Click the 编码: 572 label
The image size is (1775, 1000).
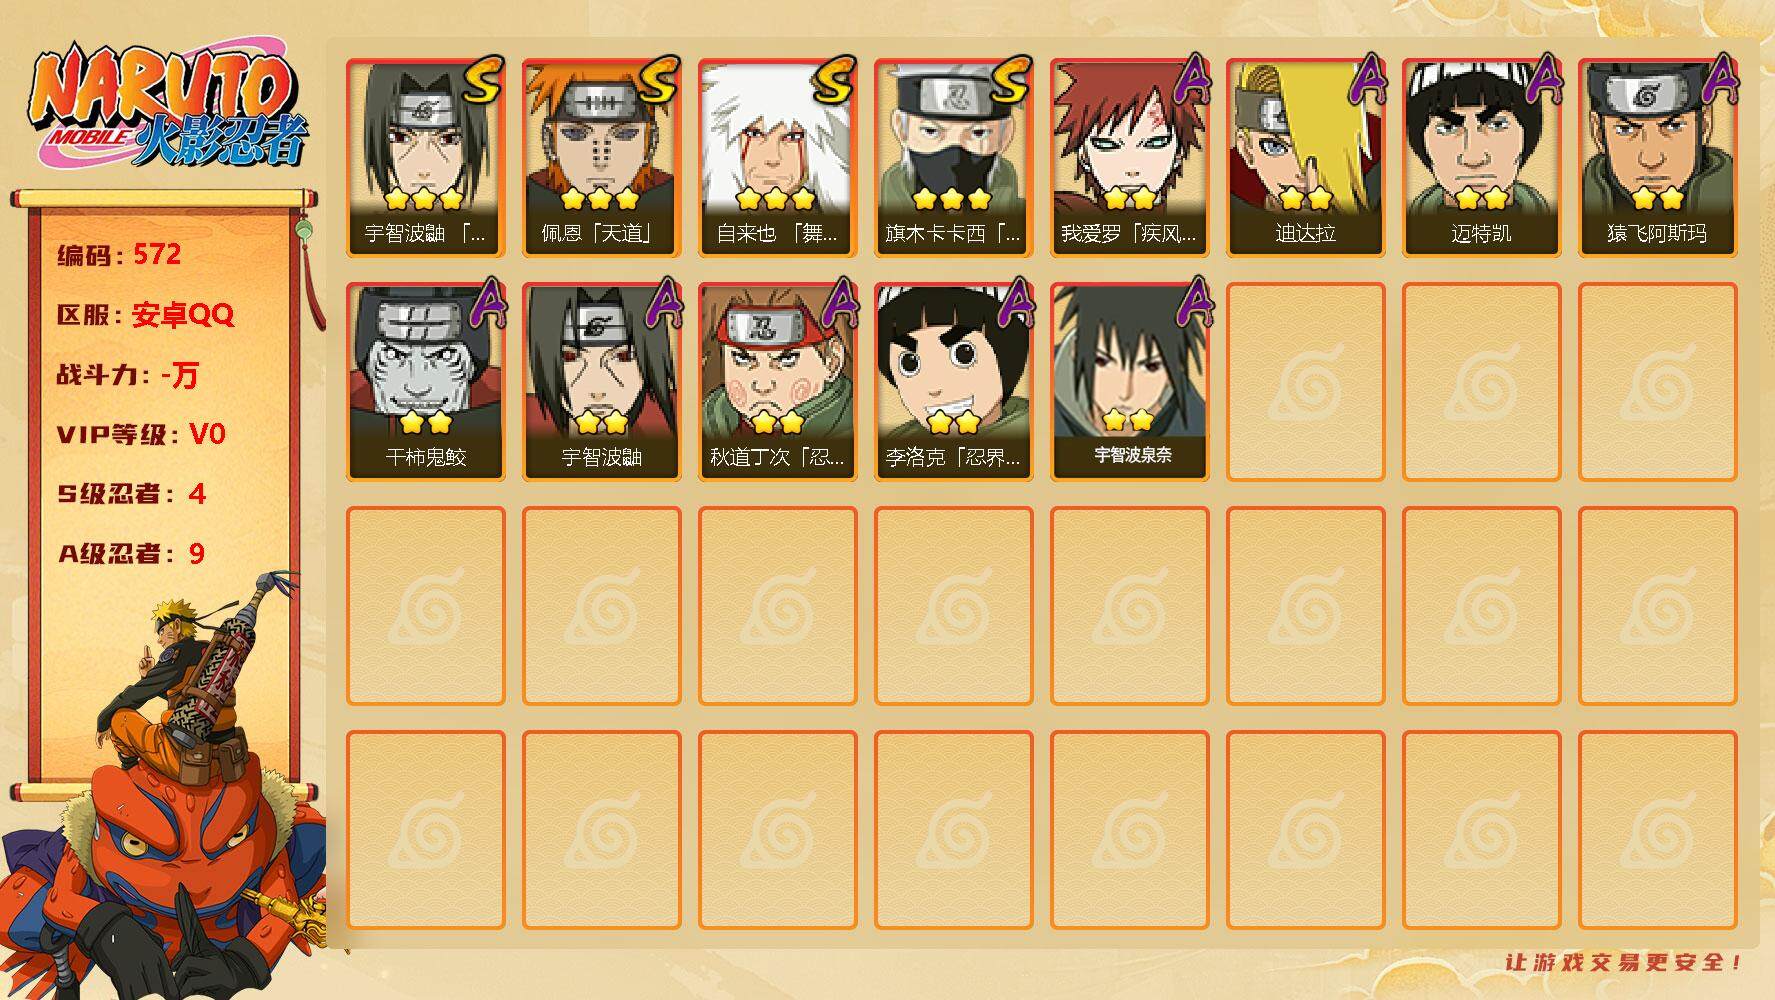coord(119,255)
